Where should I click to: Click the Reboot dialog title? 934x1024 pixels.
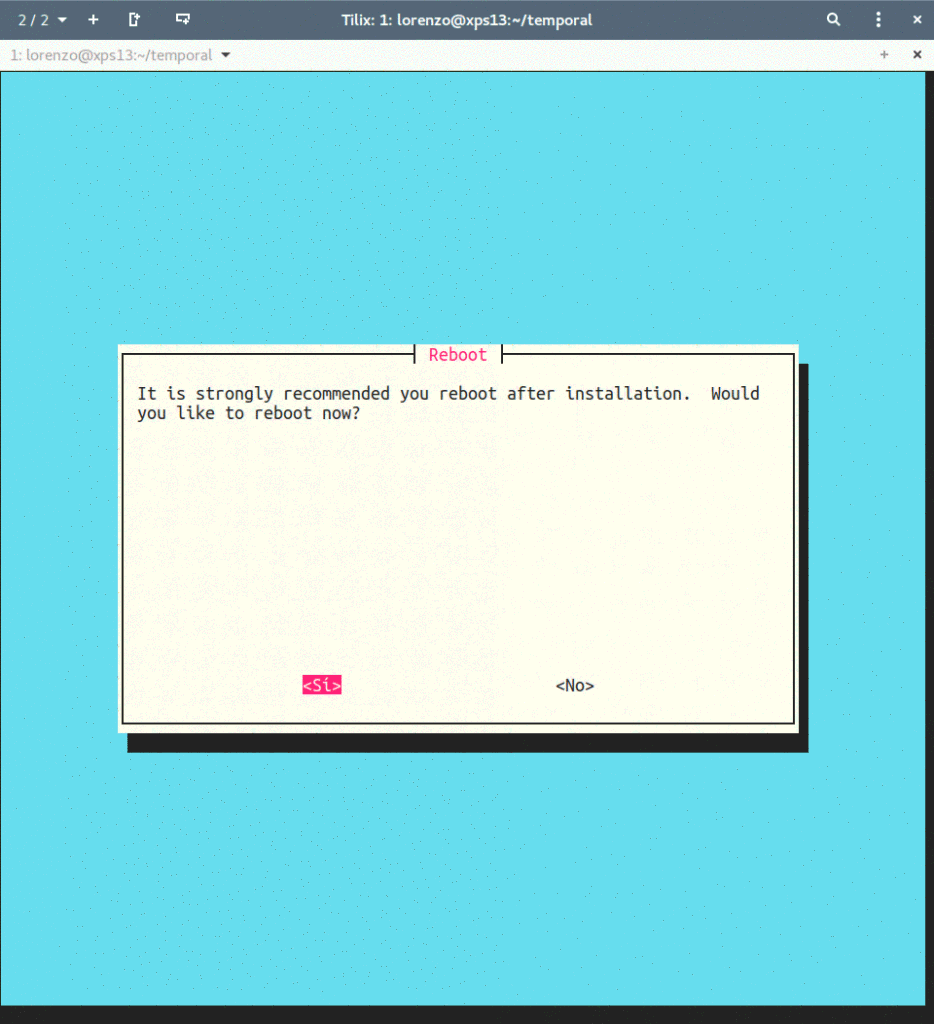(457, 354)
